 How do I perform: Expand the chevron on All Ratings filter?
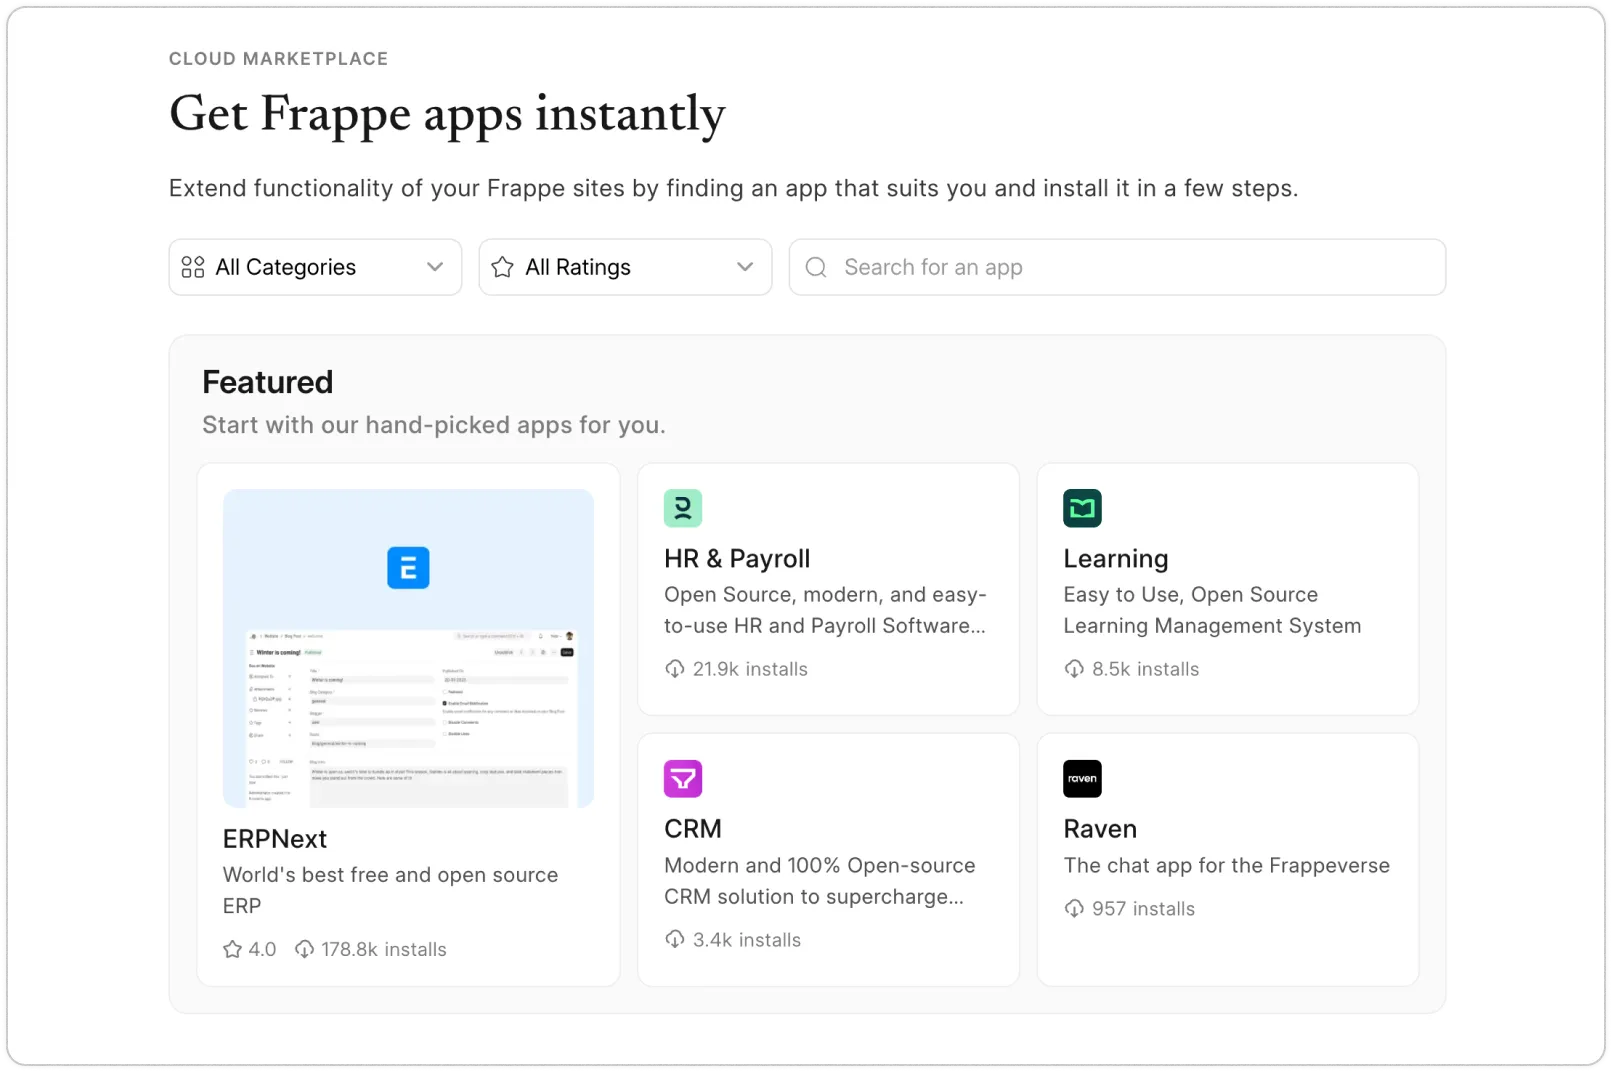point(745,267)
